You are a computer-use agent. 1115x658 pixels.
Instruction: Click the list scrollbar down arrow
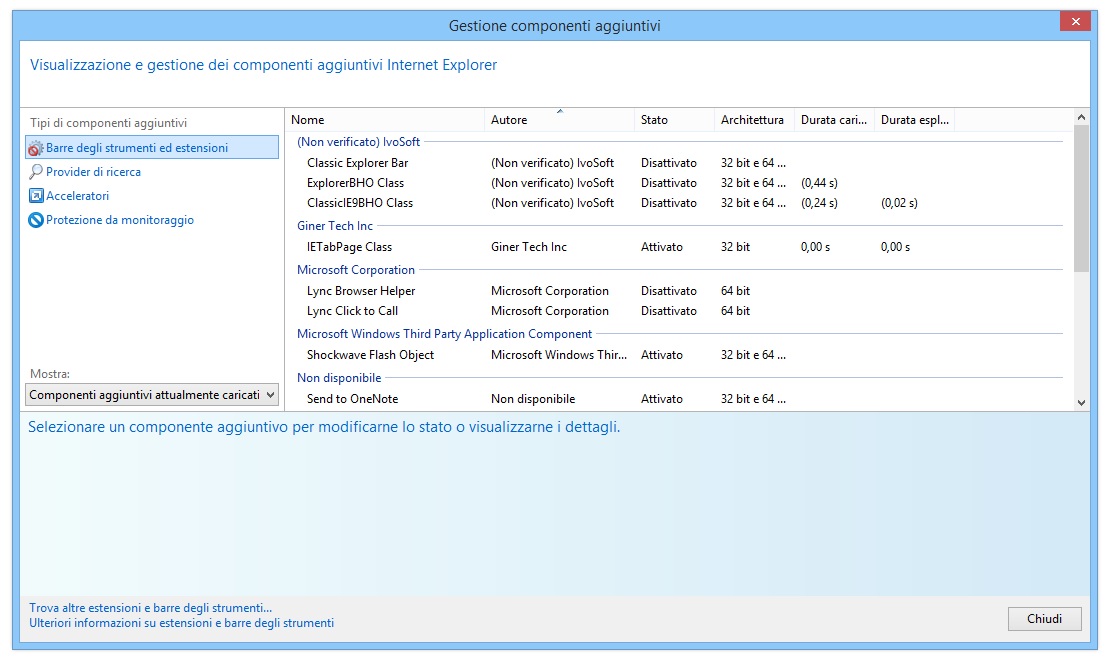pos(1081,403)
